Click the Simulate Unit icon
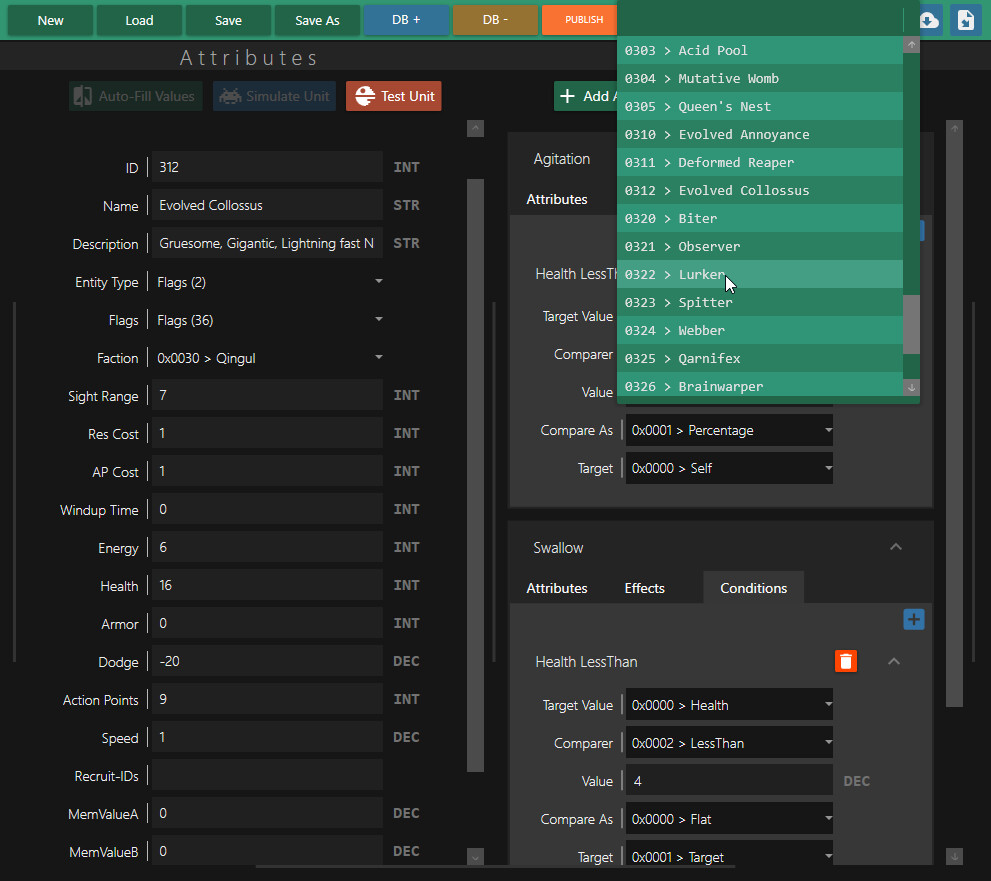Viewport: 991px width, 881px height. [x=274, y=95]
